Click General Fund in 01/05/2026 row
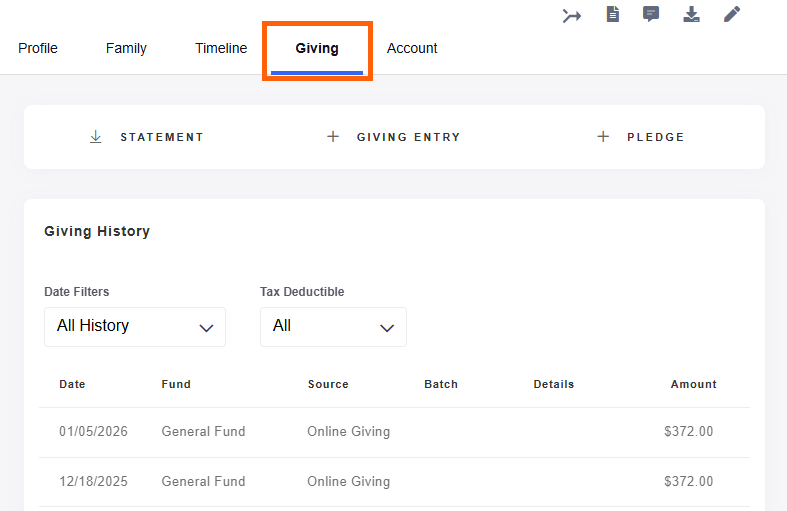The width and height of the screenshot is (787, 511). coord(203,432)
